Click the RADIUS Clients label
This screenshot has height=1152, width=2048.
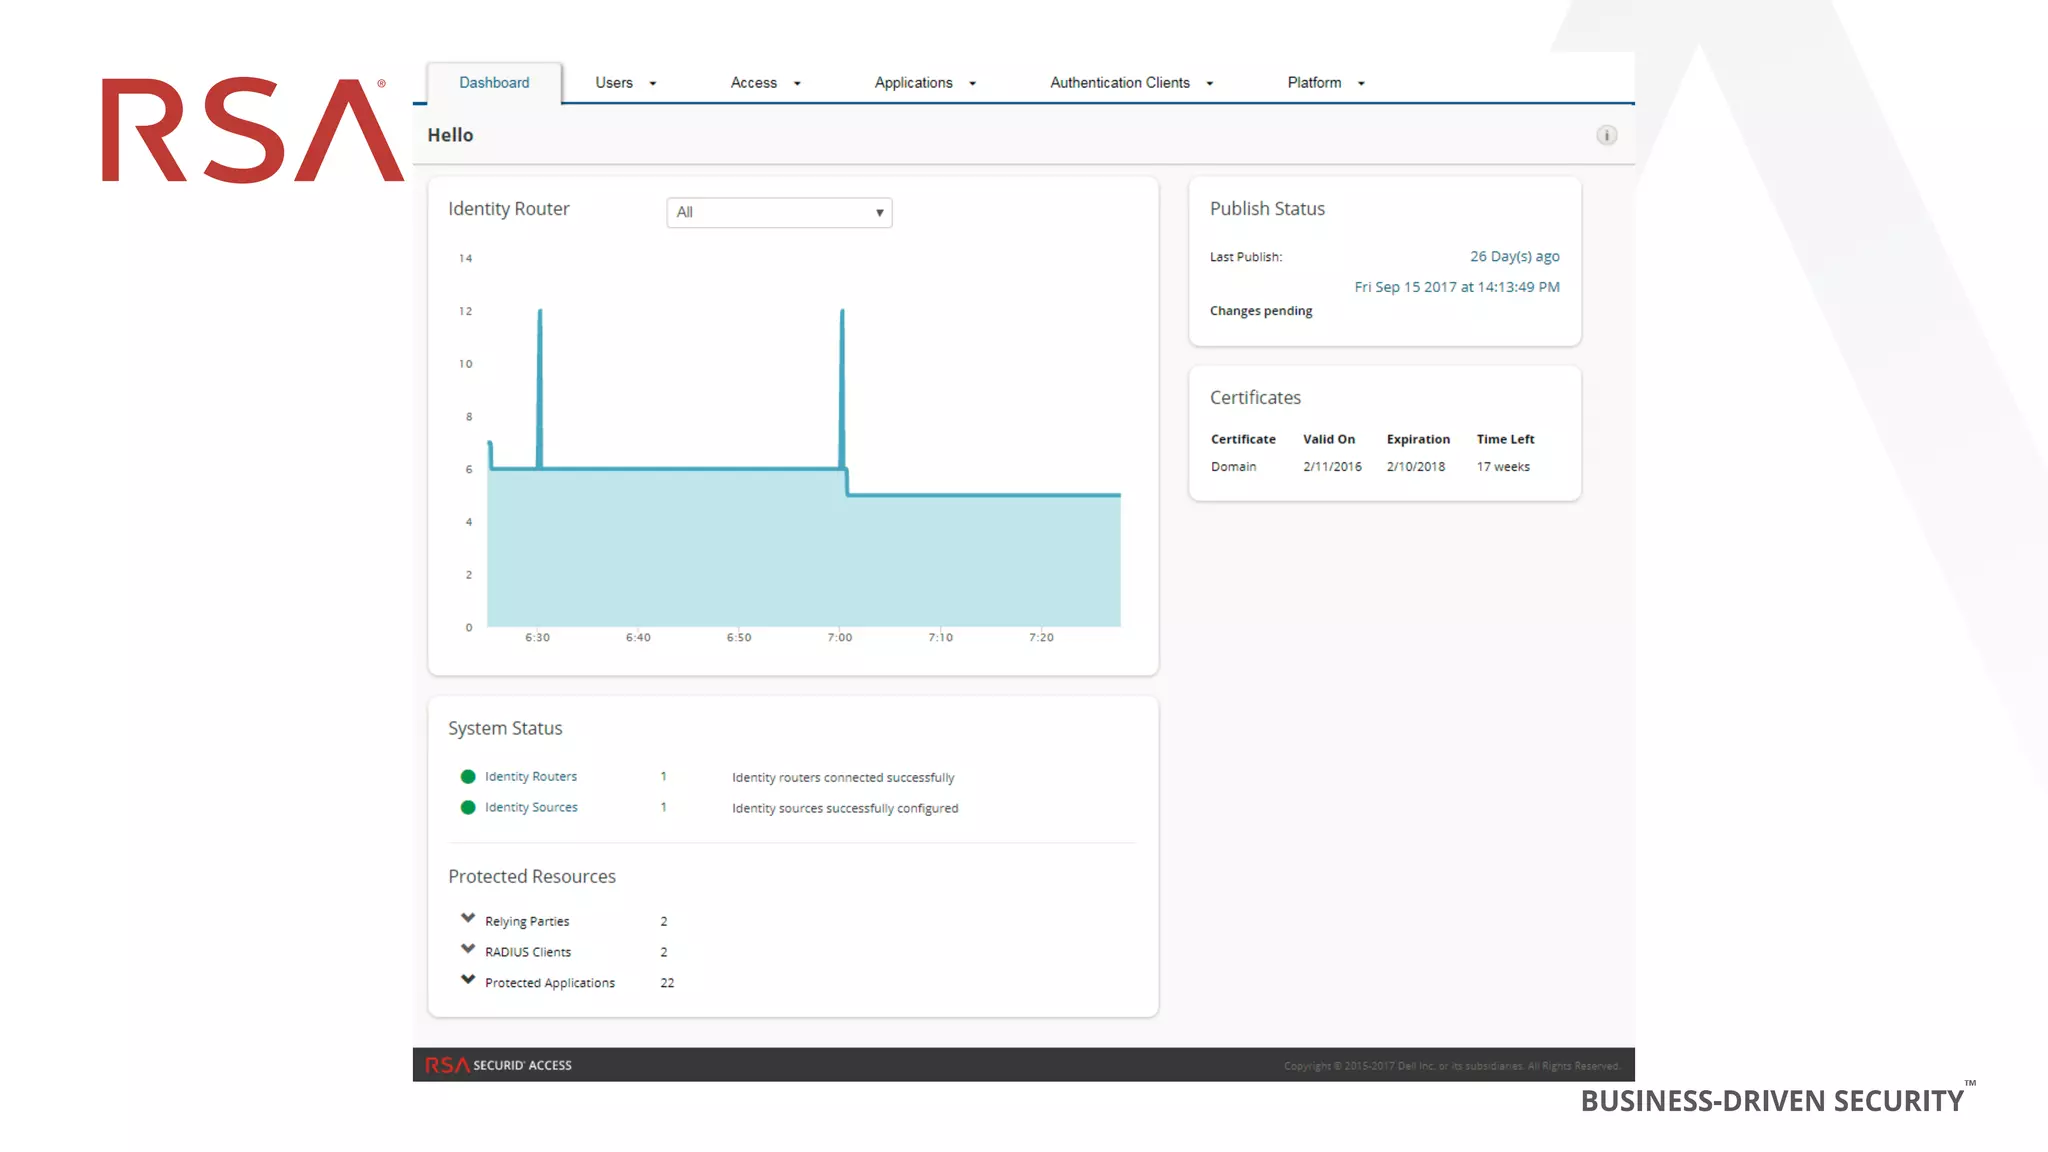point(528,953)
